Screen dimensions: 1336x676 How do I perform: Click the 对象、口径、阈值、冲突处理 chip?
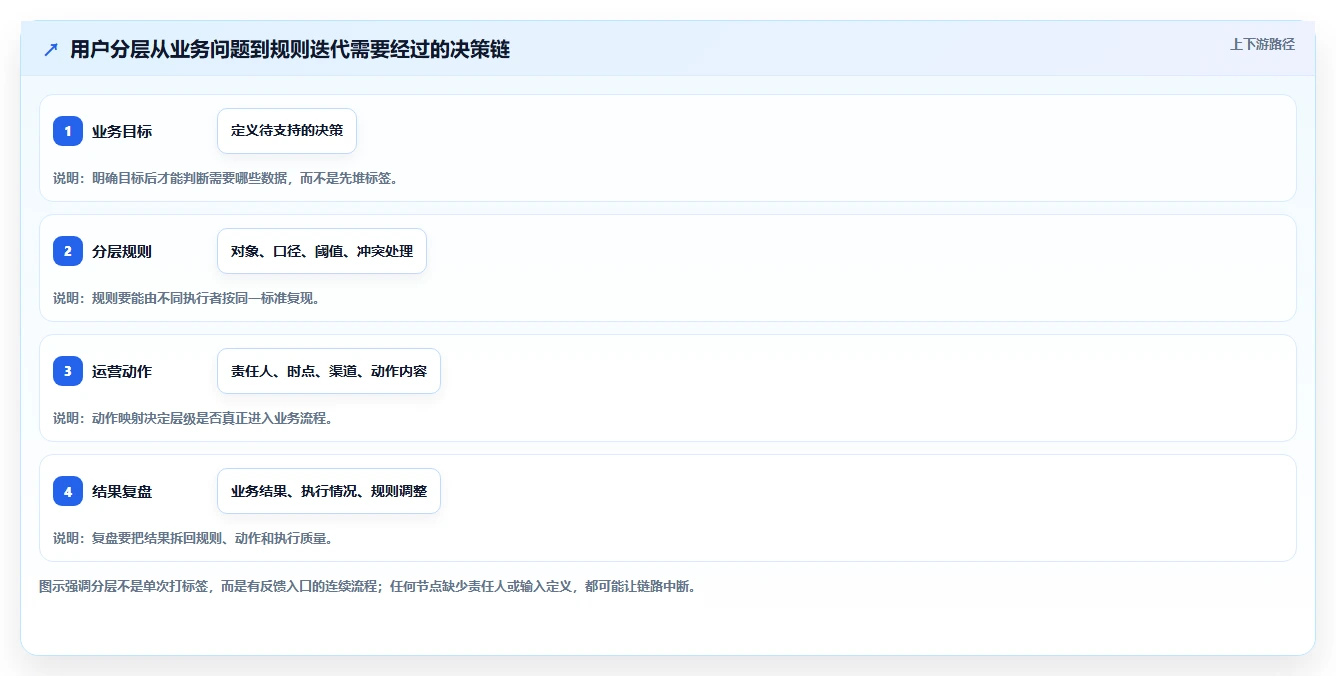(x=322, y=251)
